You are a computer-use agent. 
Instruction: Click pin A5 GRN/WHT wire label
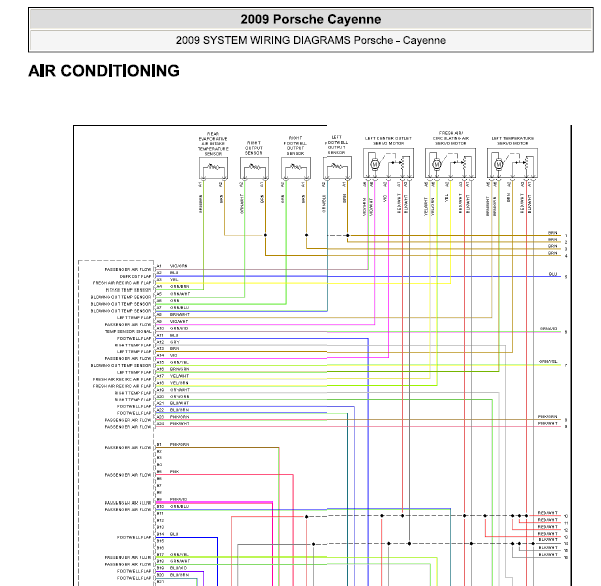(180, 294)
